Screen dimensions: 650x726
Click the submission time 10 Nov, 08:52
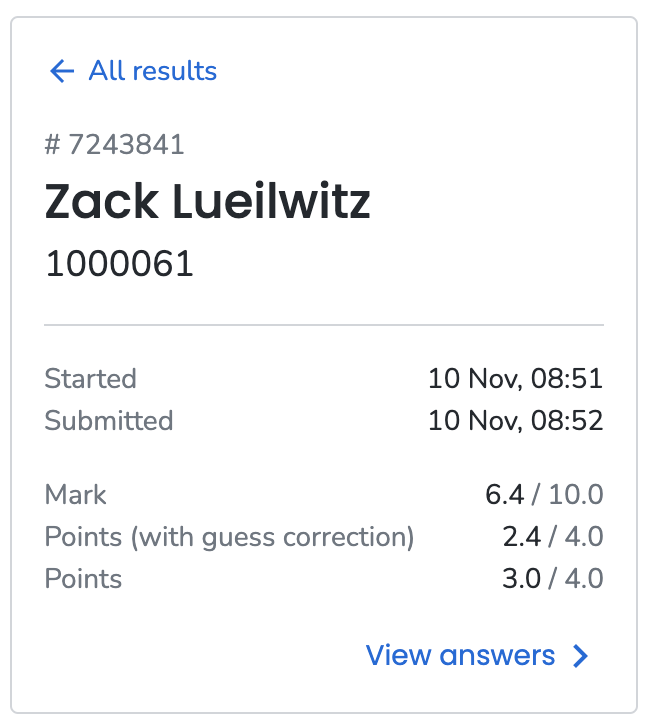(x=515, y=420)
